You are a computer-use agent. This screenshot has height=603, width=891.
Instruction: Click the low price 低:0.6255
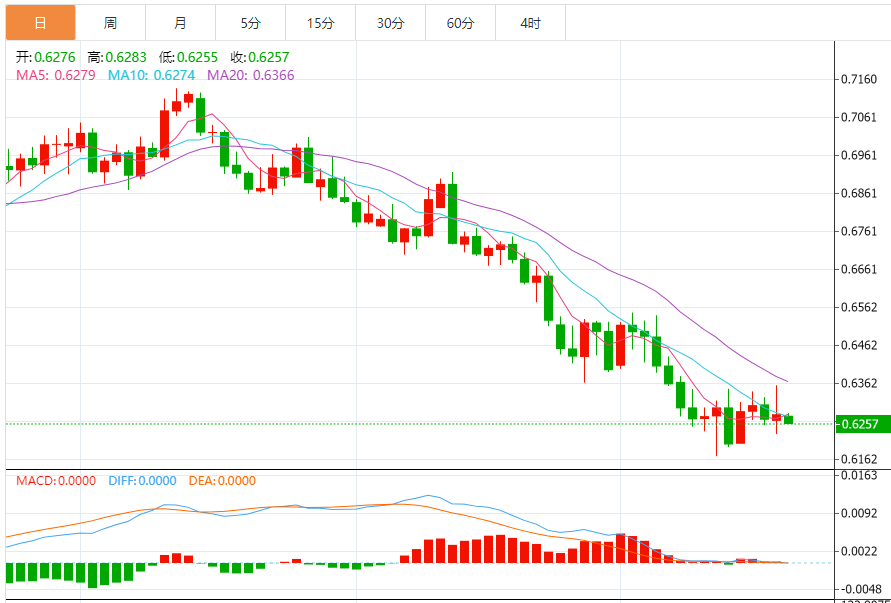click(x=188, y=57)
